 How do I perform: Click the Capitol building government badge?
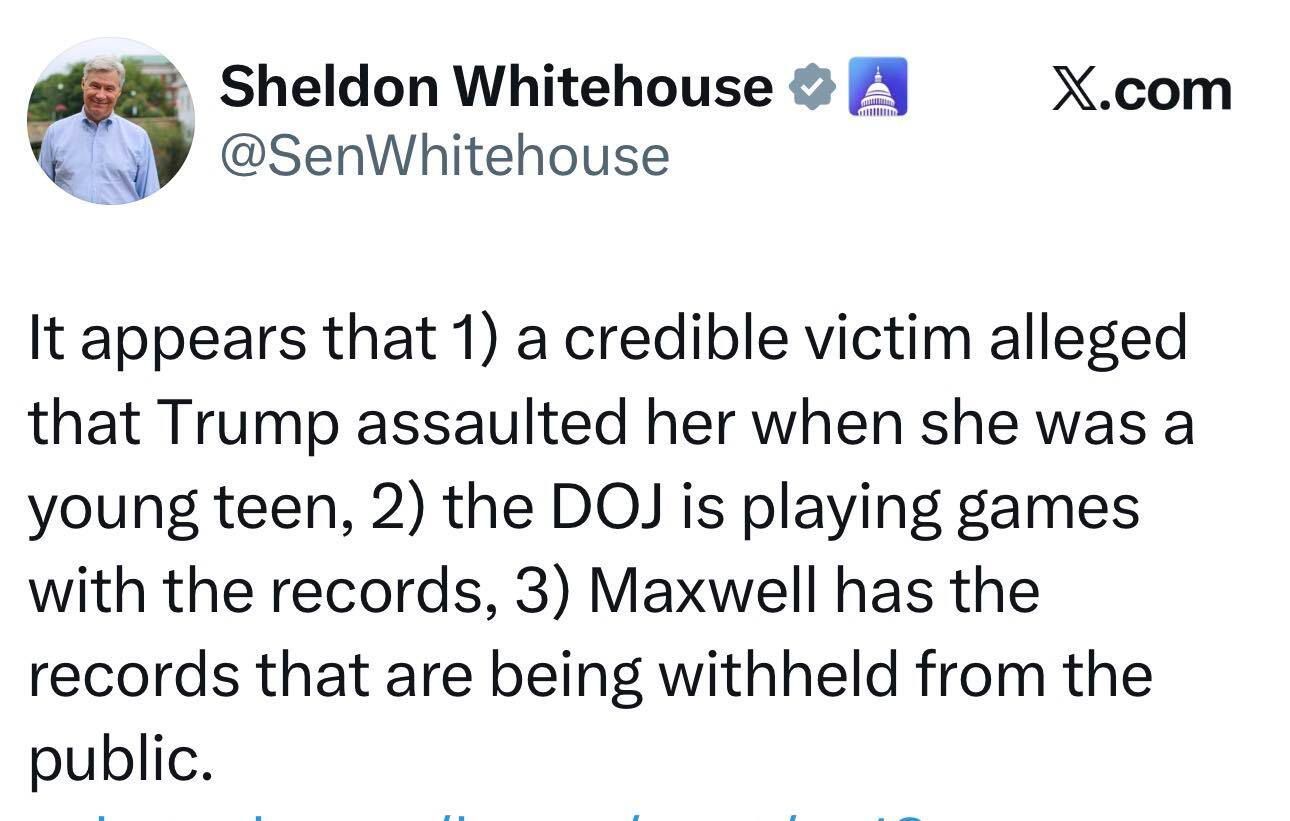[x=877, y=87]
